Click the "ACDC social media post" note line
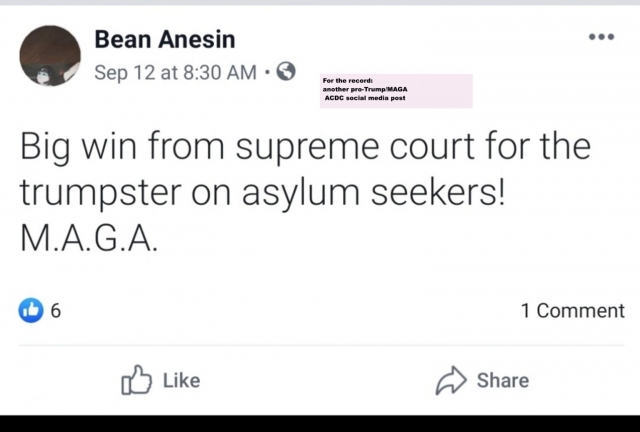The height and width of the screenshot is (432, 640). coord(364,100)
